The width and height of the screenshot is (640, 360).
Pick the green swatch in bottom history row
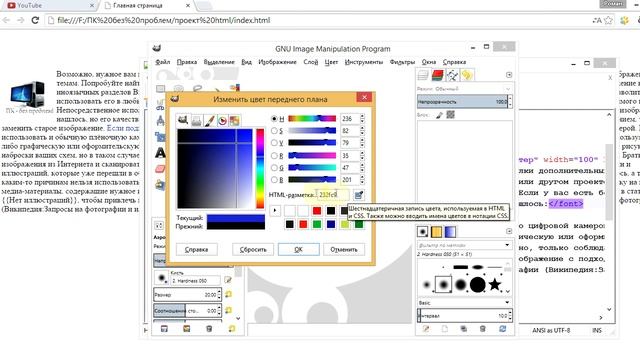(x=317, y=224)
